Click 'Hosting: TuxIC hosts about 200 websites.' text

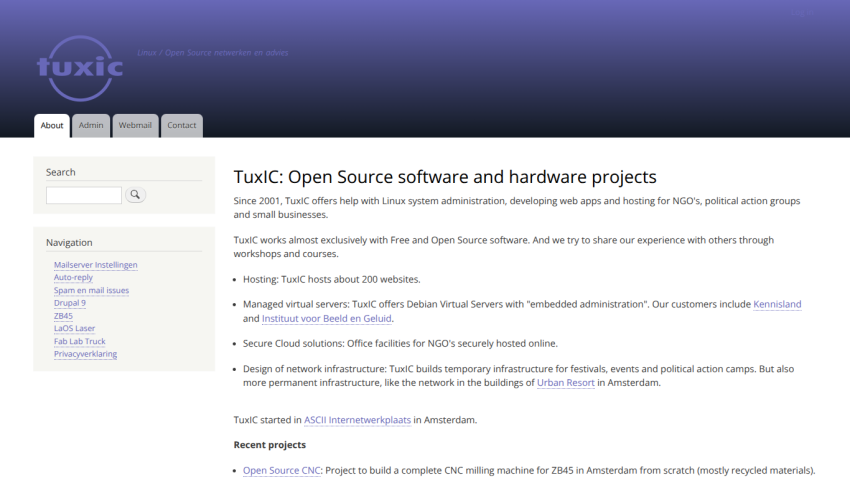point(331,280)
